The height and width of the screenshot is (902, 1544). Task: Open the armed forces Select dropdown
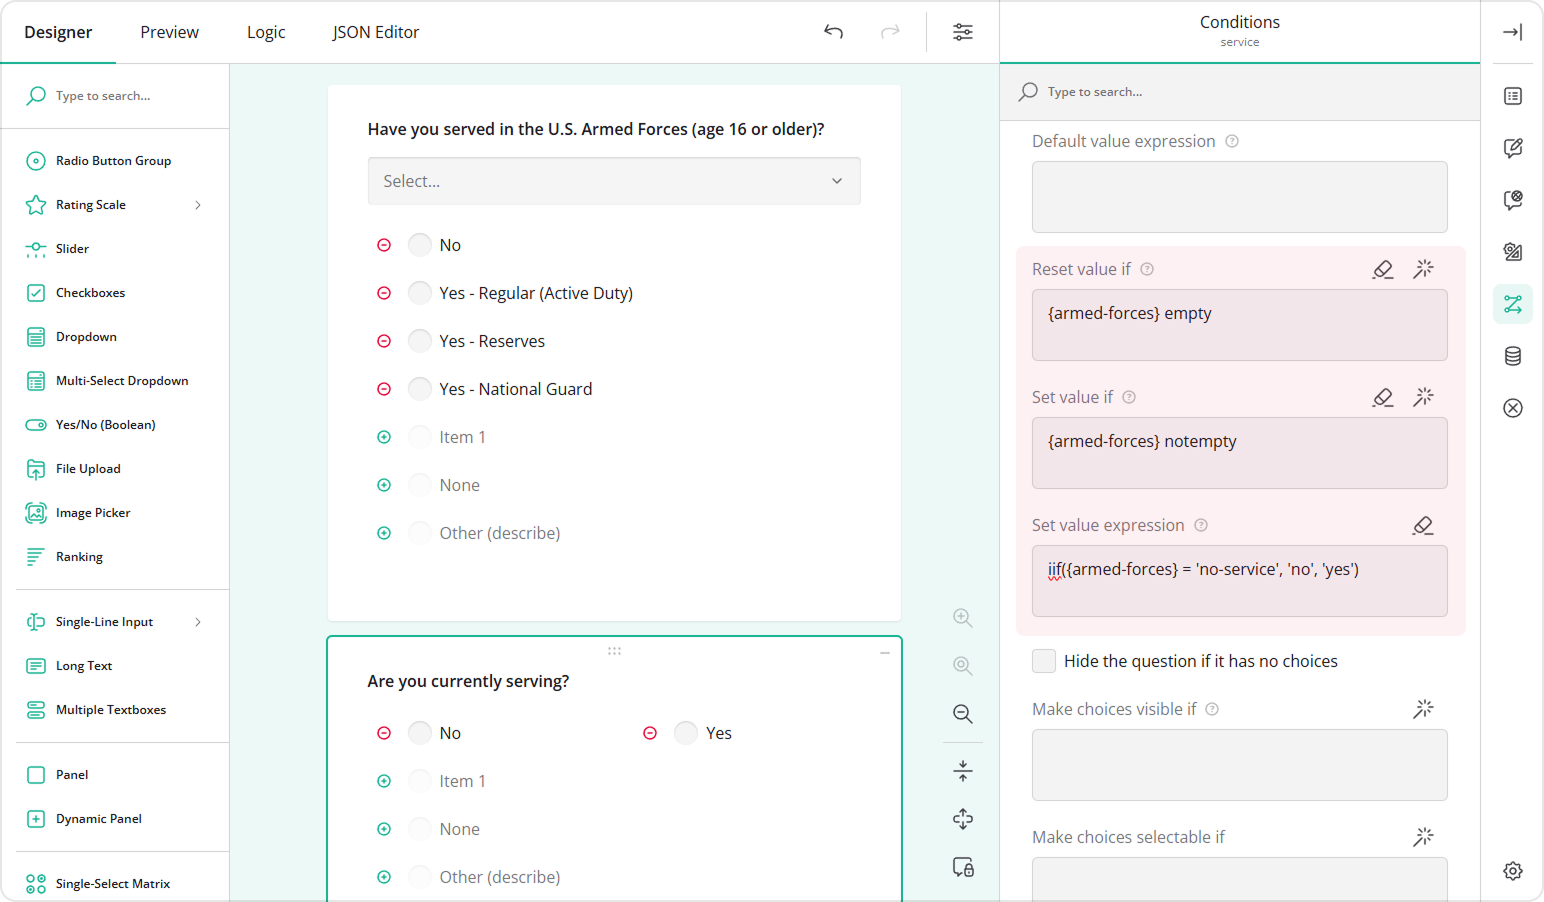pos(614,181)
